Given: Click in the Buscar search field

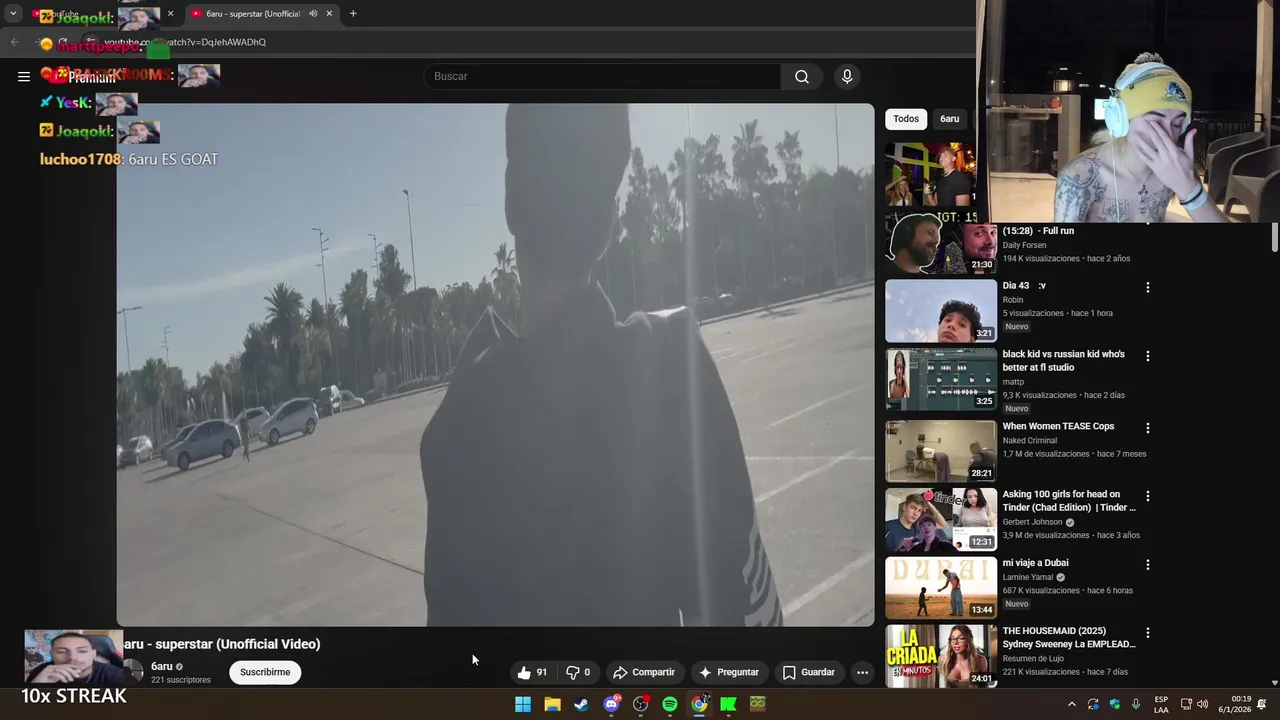Looking at the screenshot, I should click(x=603, y=77).
